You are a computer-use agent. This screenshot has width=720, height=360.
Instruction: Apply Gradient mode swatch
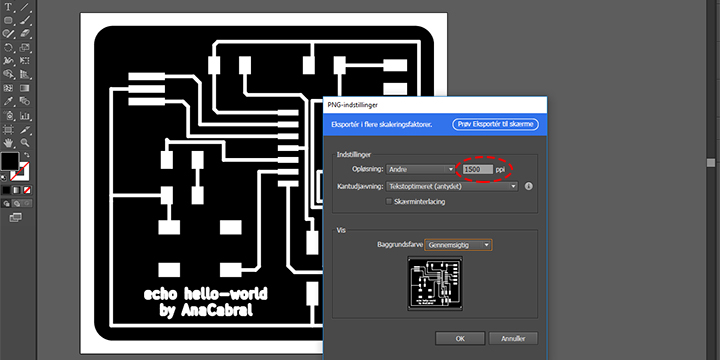point(17,190)
